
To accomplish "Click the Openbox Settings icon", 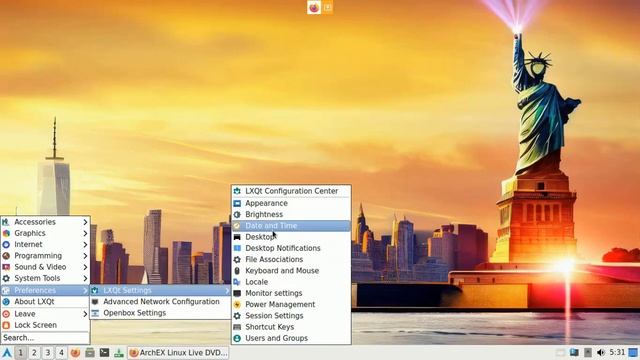I will 95,313.
